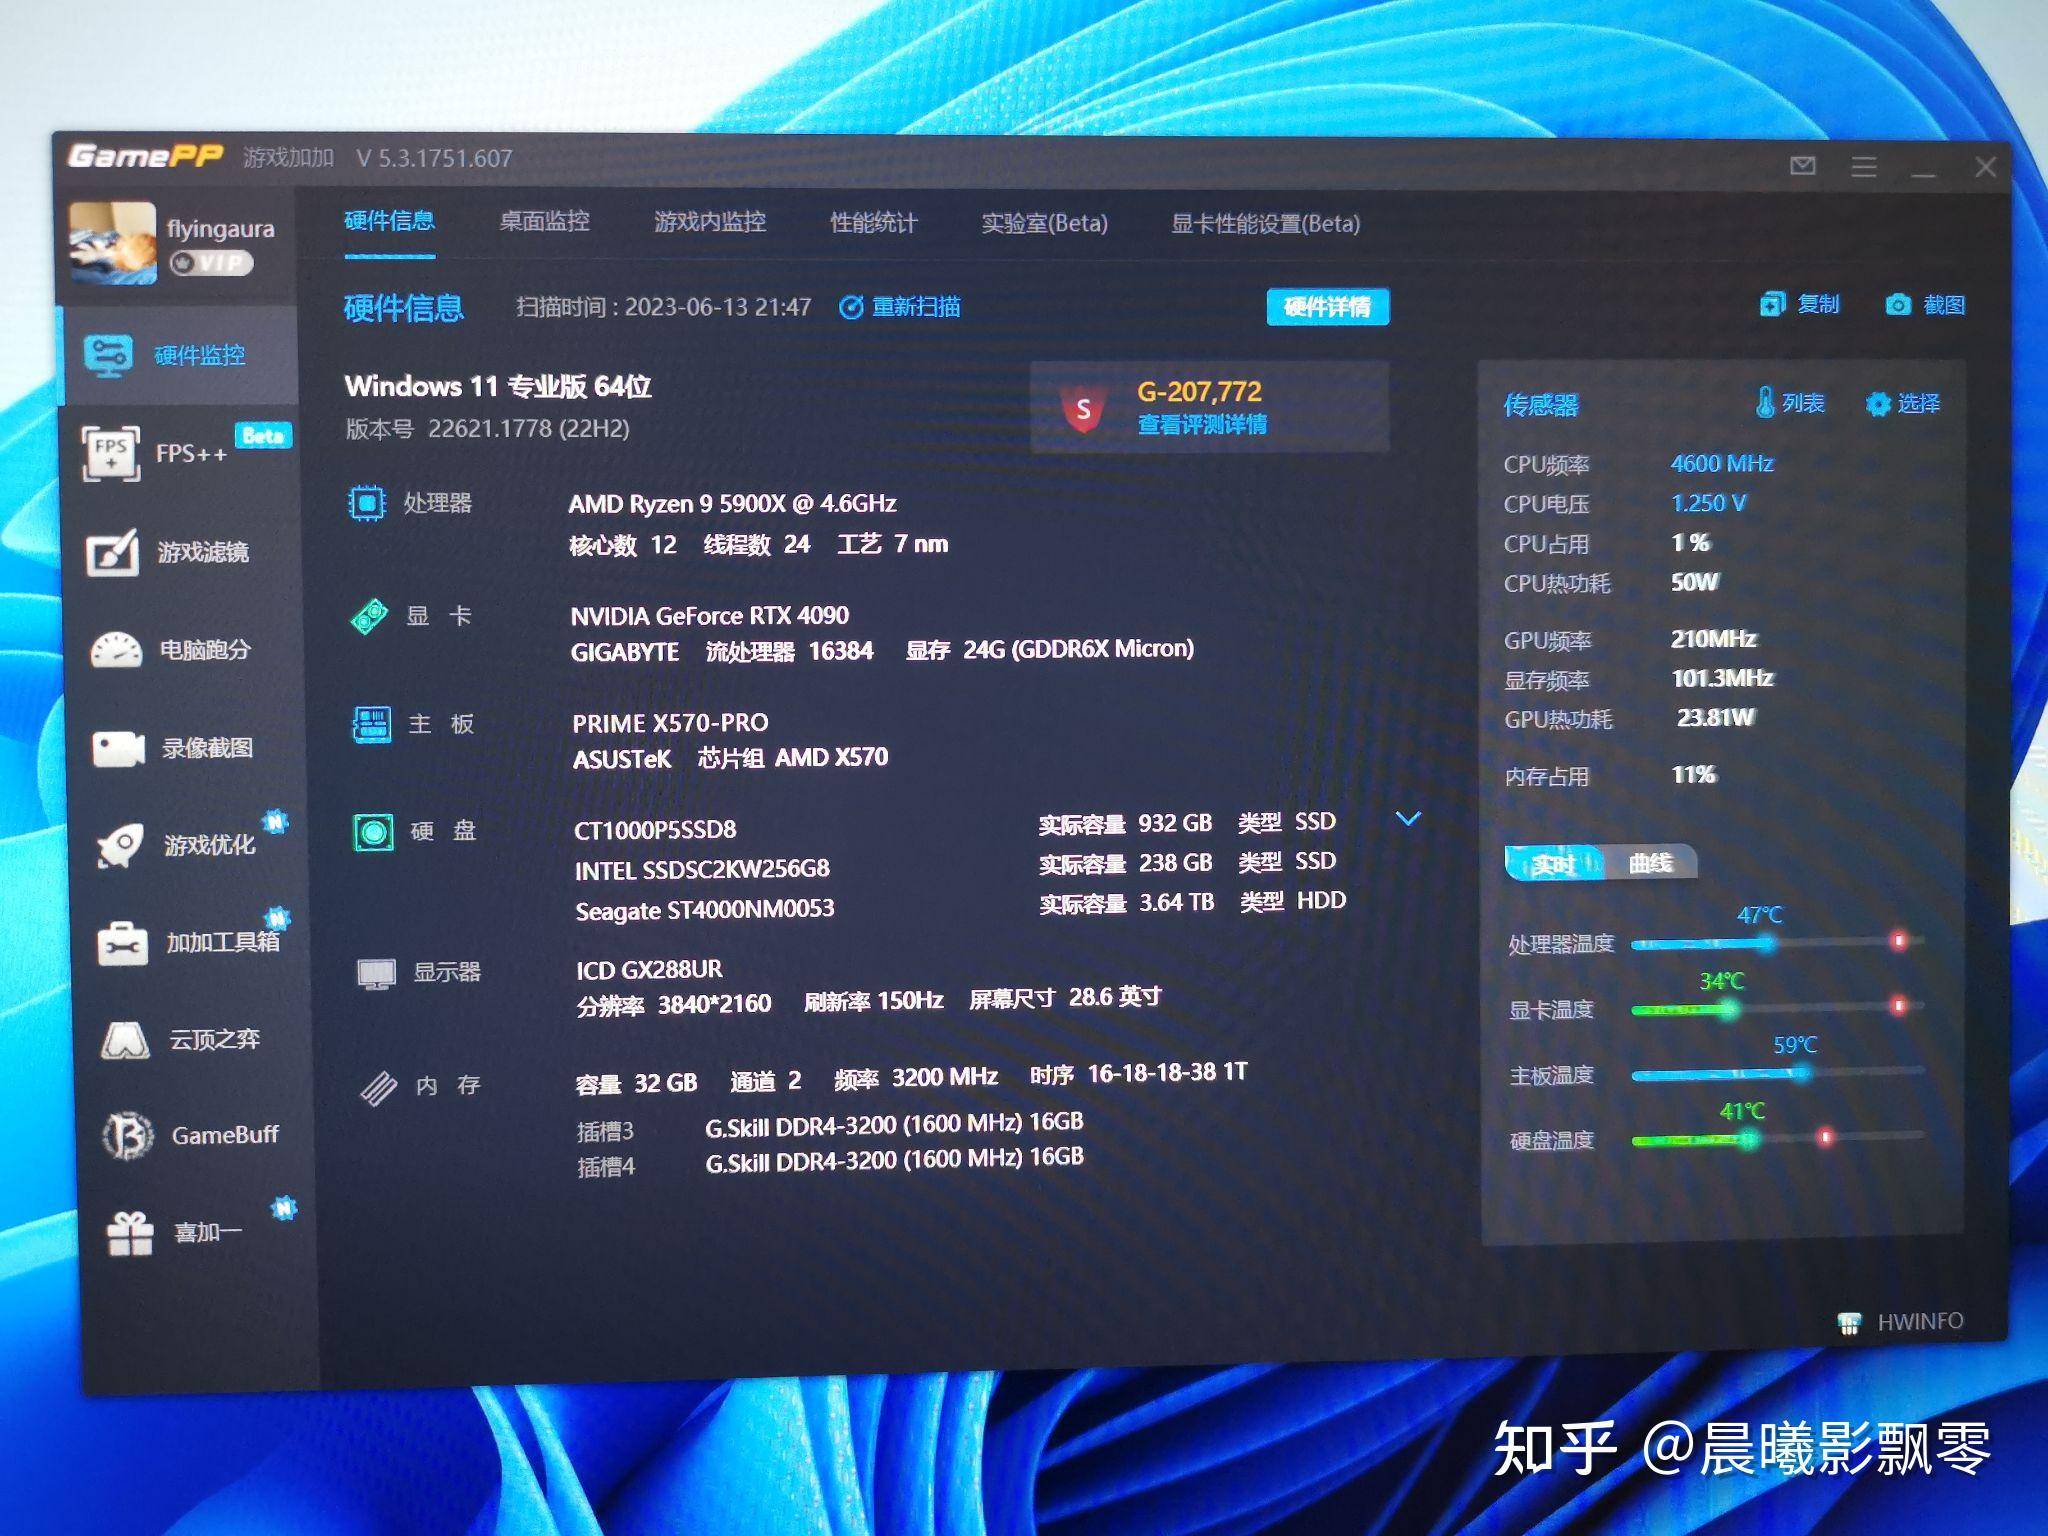Screen dimensions: 2048x1536
Task: Switch to 显卡性能设置(Beta) tab
Action: pyautogui.click(x=1266, y=223)
